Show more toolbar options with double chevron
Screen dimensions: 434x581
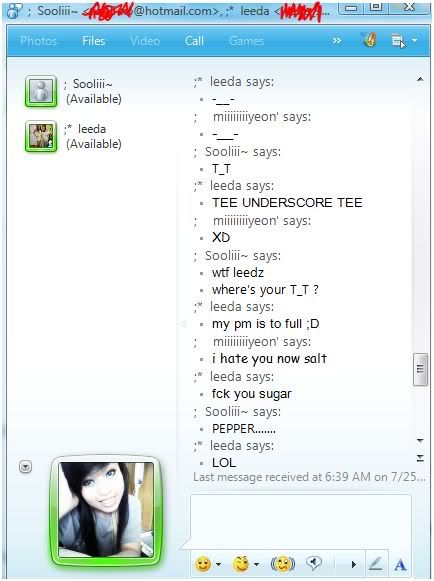(337, 40)
